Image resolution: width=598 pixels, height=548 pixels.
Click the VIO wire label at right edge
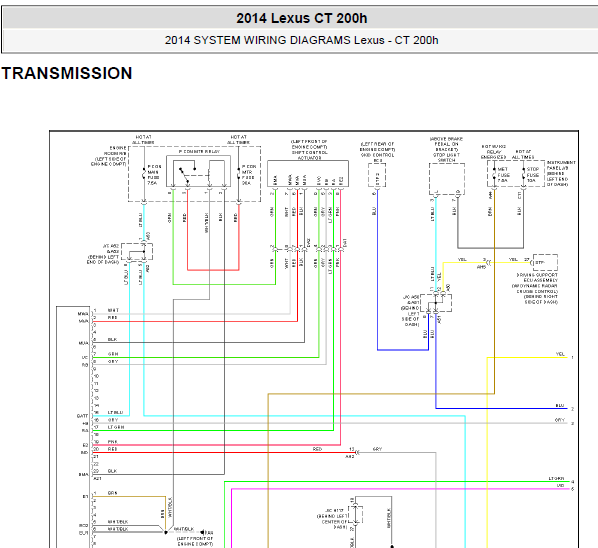[x=560, y=485]
